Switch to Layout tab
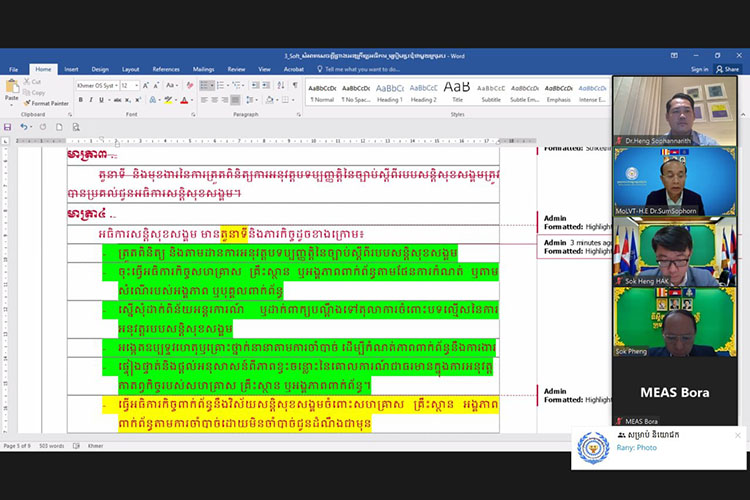 (x=130, y=69)
